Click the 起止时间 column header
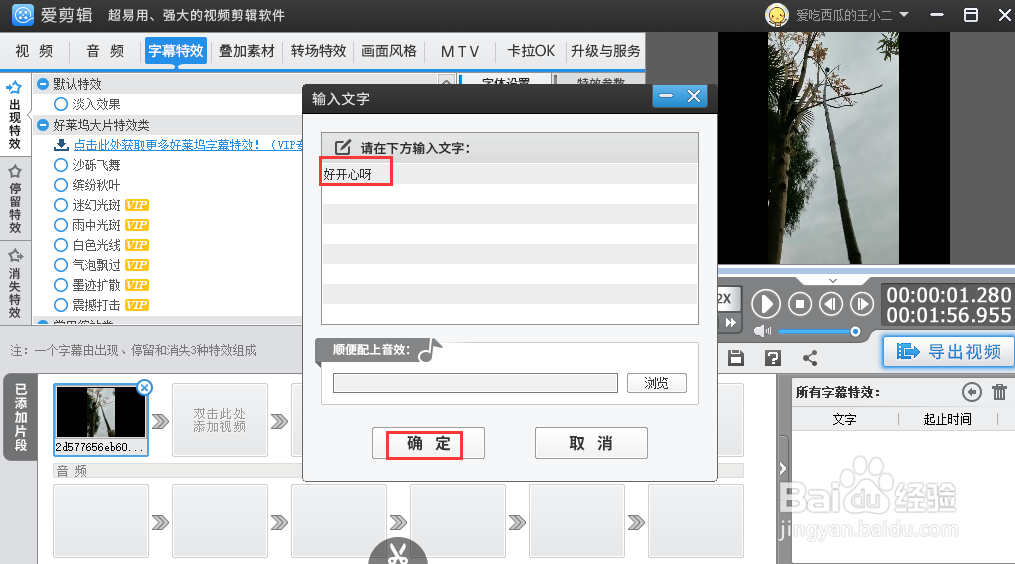 point(948,420)
